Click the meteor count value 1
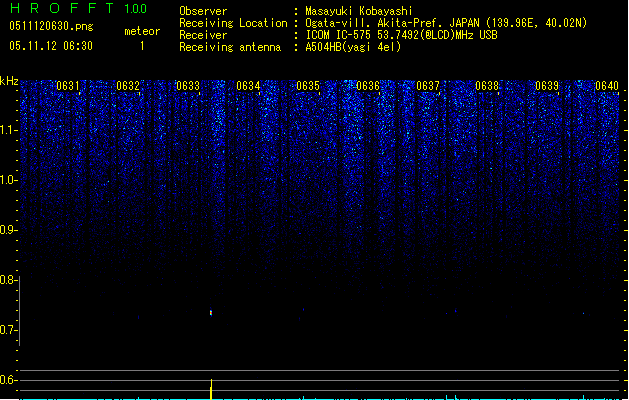The width and height of the screenshot is (629, 400). click(142, 46)
